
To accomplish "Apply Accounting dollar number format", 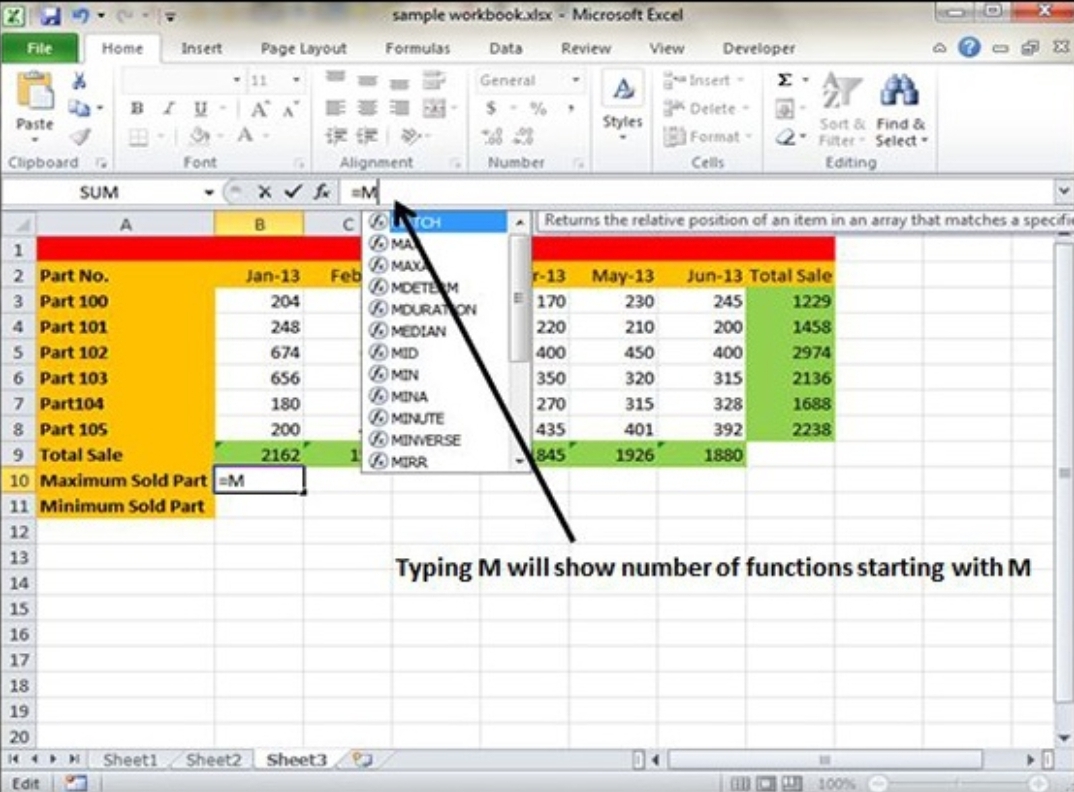I will pyautogui.click(x=491, y=108).
